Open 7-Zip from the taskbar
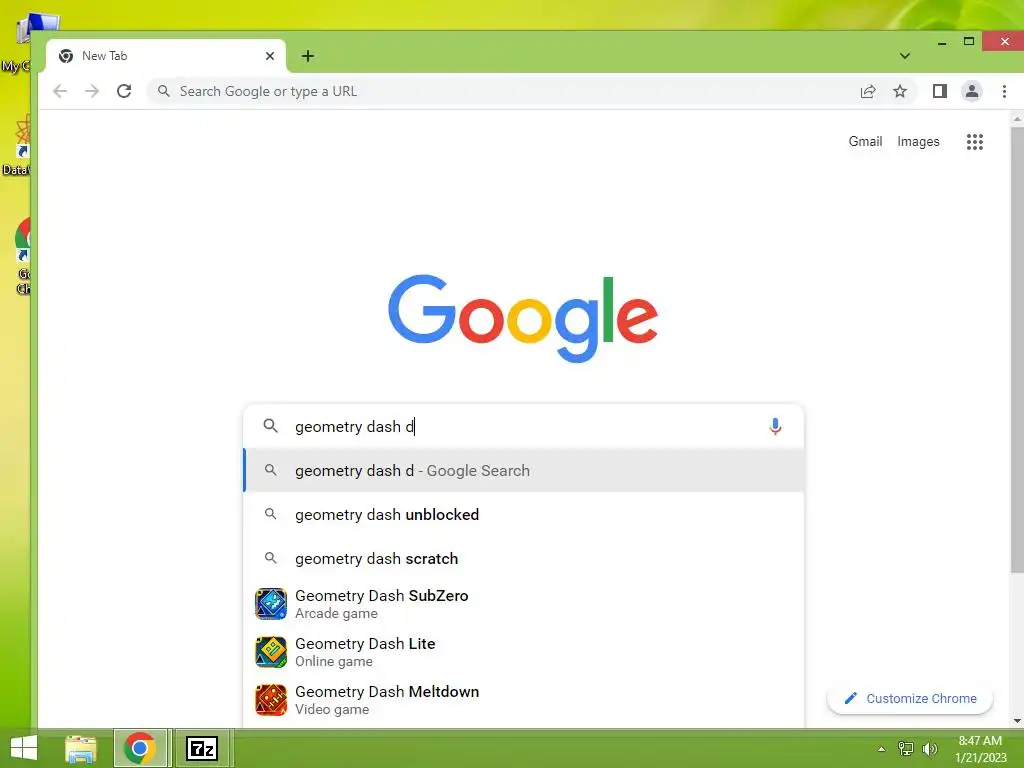The height and width of the screenshot is (768, 1024). (202, 748)
